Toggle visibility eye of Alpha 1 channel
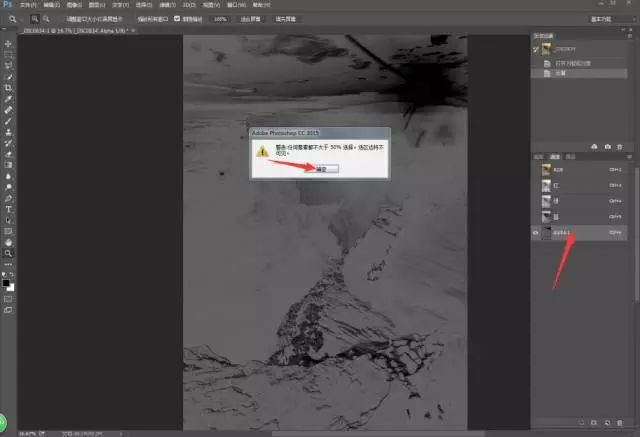Image resolution: width=640 pixels, height=437 pixels. (534, 232)
